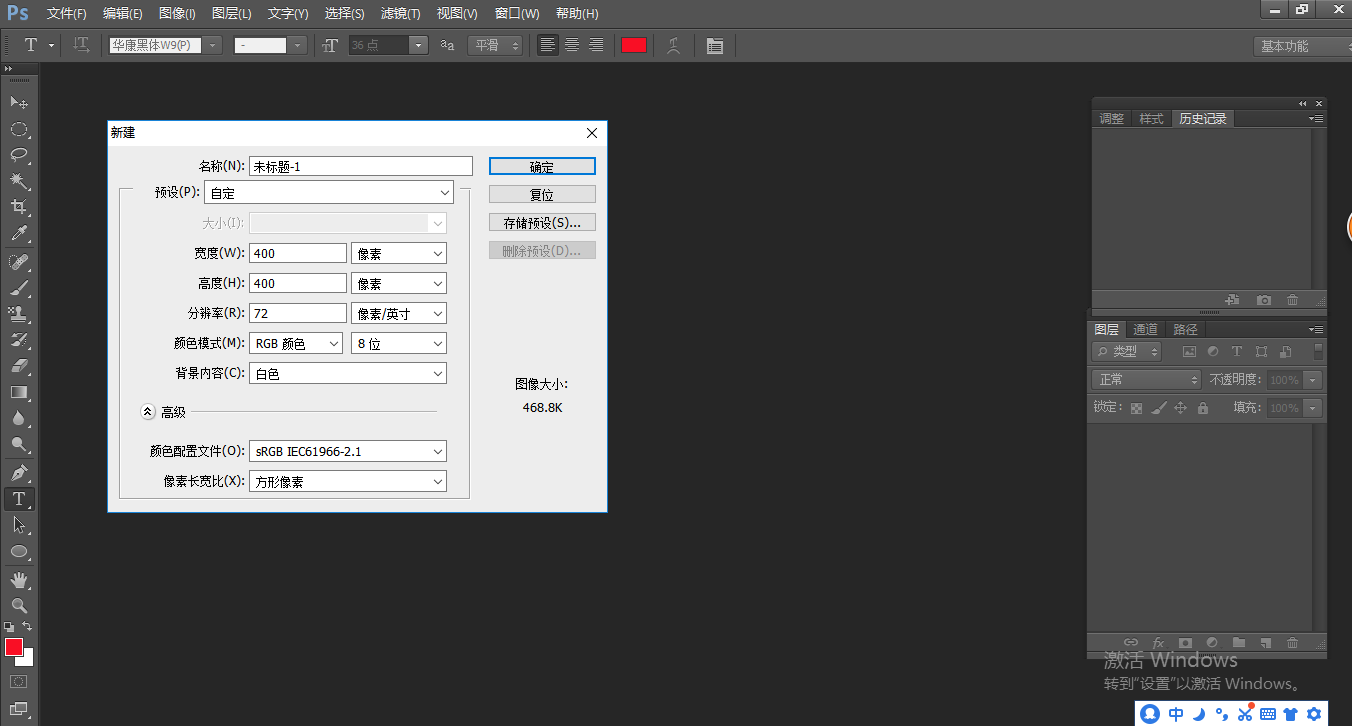Click the 存储预设(S)... button
Screen dimensions: 1352x726
pos(542,223)
